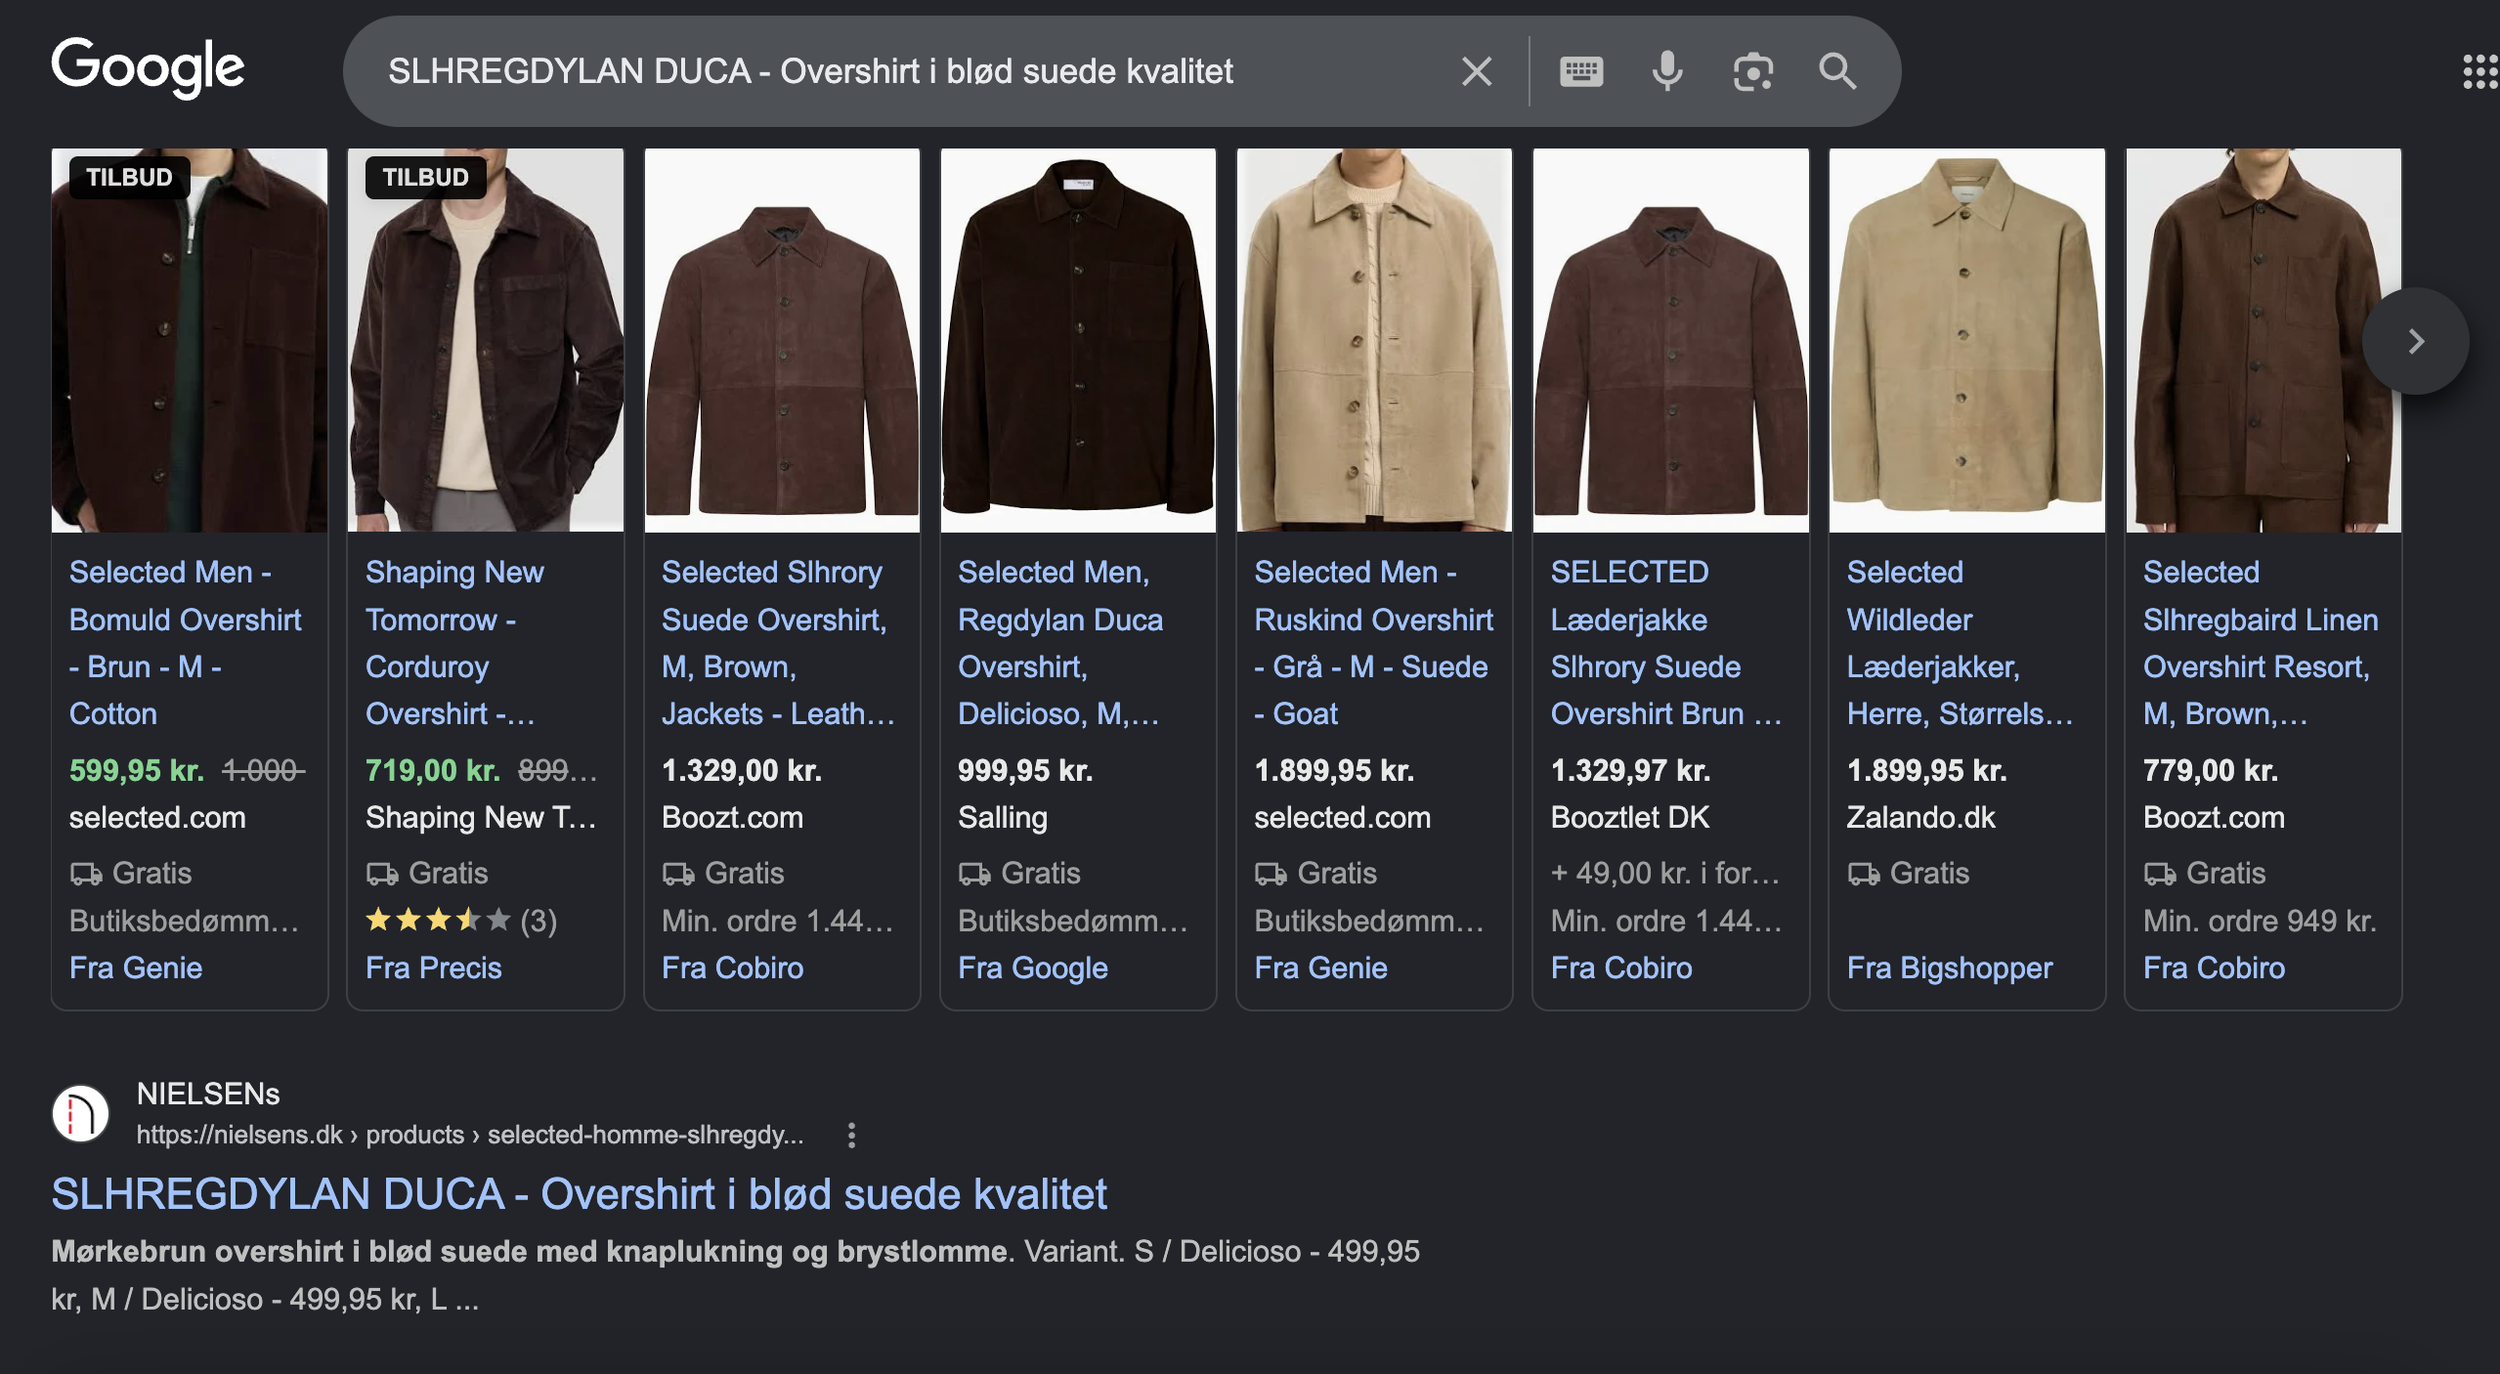
Task: Click the three-review star rating
Action: click(x=460, y=920)
